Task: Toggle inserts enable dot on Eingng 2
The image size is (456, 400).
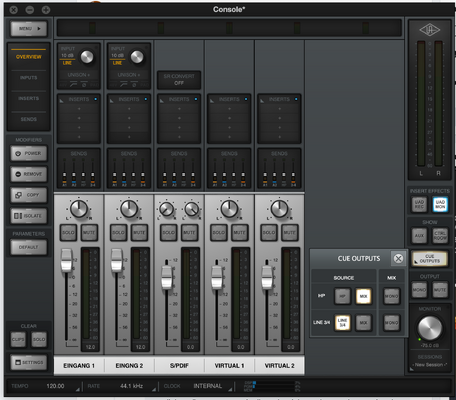Action: tap(146, 99)
